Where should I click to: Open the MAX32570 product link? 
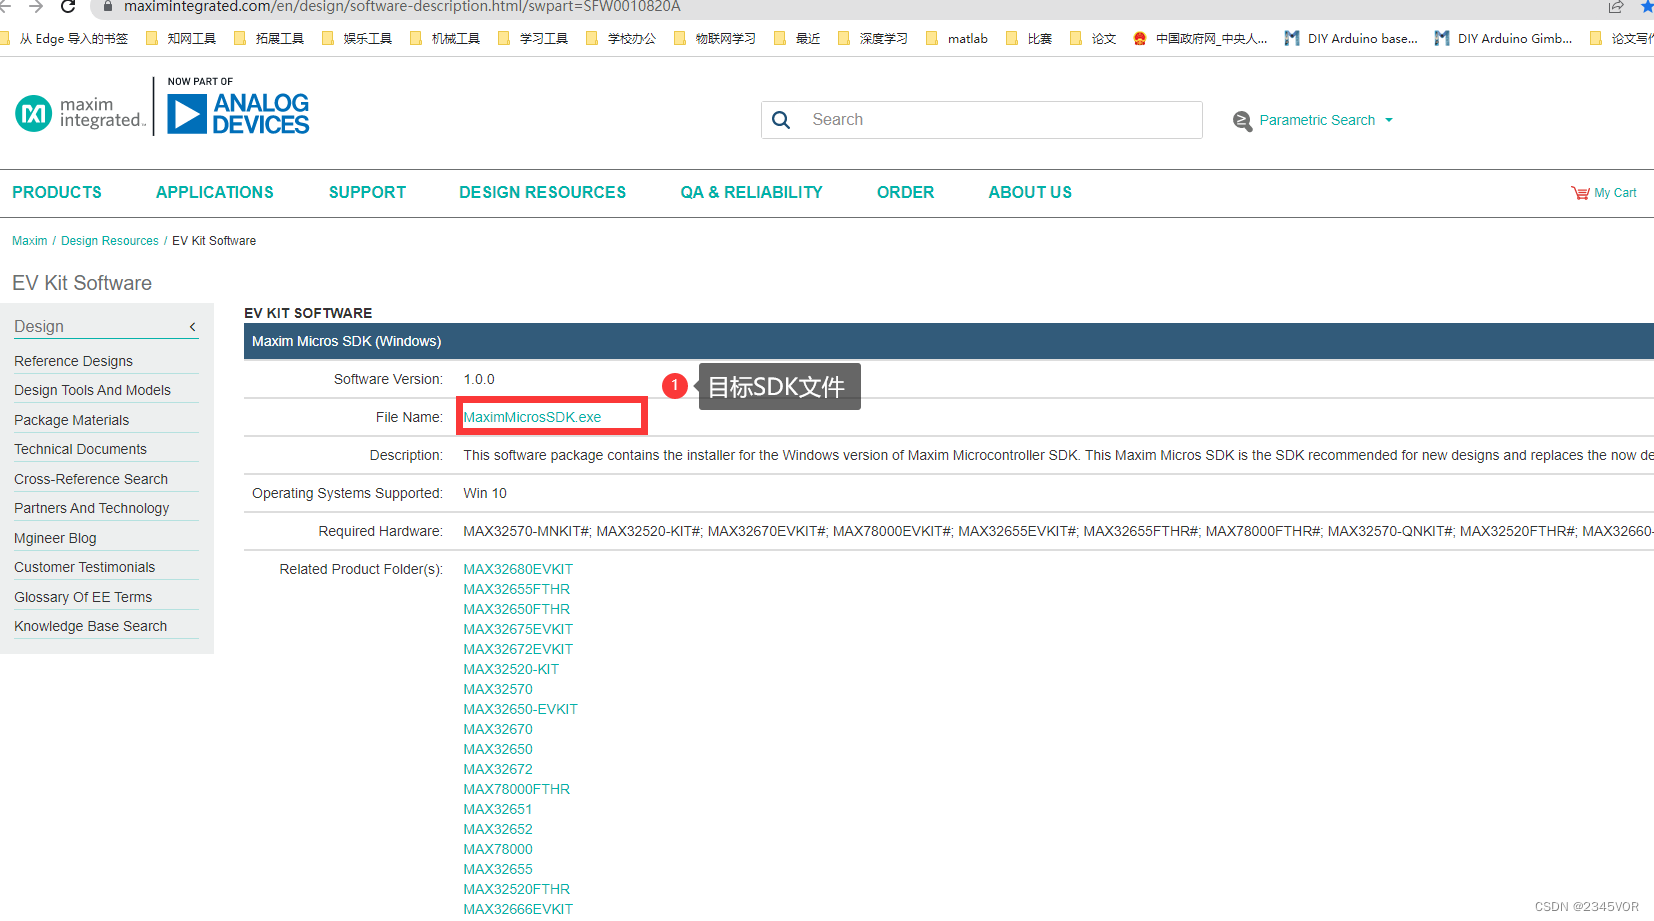tap(498, 689)
